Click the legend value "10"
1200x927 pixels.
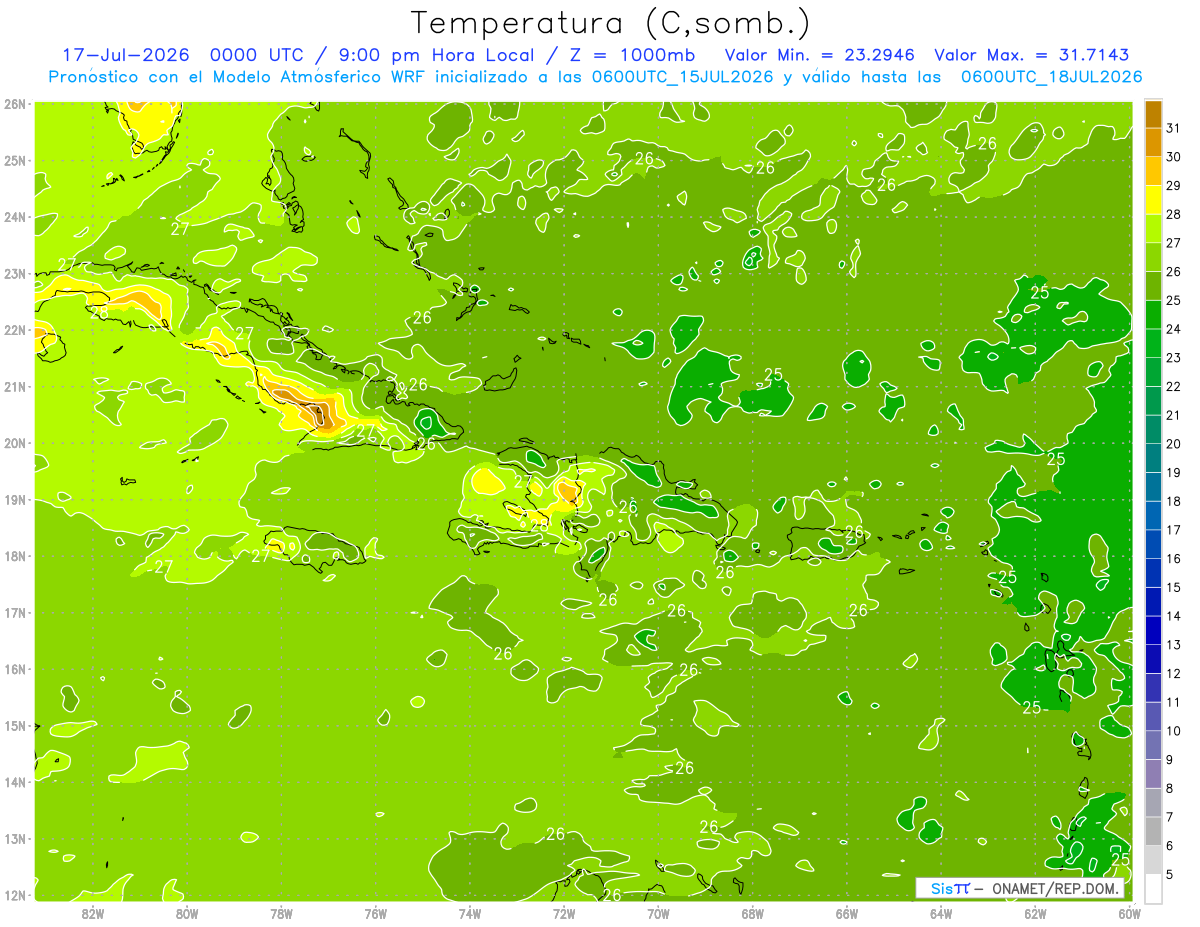point(1174,731)
